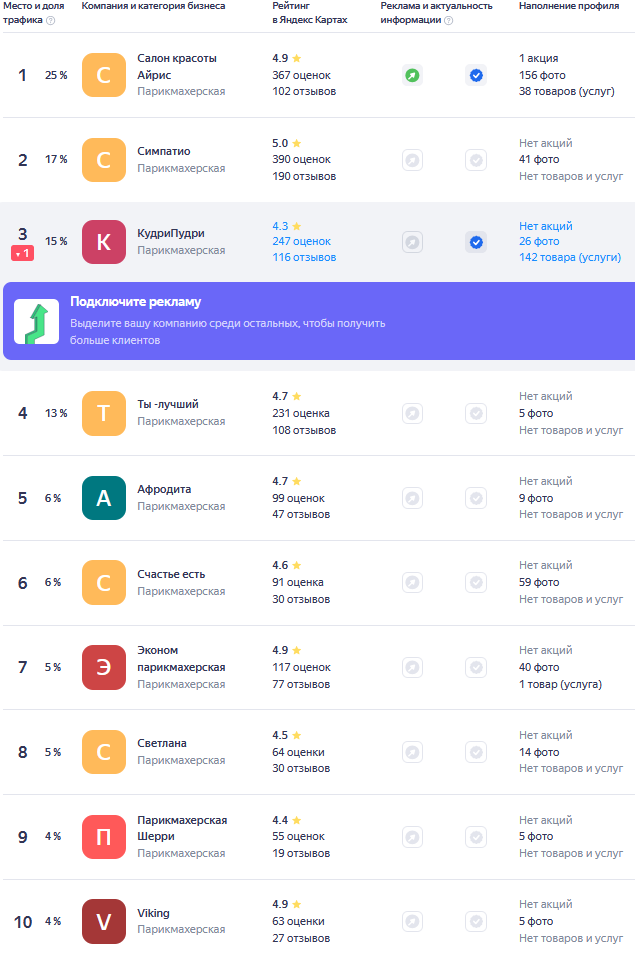Select company name 'Счастье есть'
This screenshot has width=635, height=965.
click(x=171, y=574)
